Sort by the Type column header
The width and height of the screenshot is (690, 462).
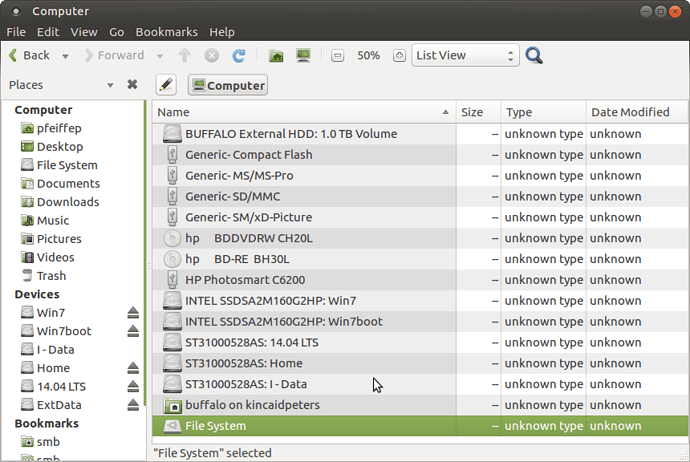point(543,112)
